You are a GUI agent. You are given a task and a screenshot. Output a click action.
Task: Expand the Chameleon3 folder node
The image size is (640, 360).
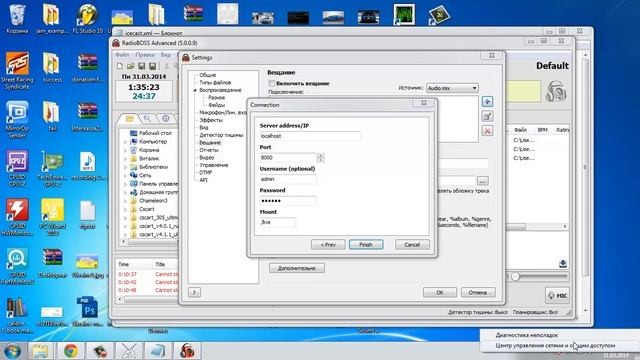(x=125, y=201)
